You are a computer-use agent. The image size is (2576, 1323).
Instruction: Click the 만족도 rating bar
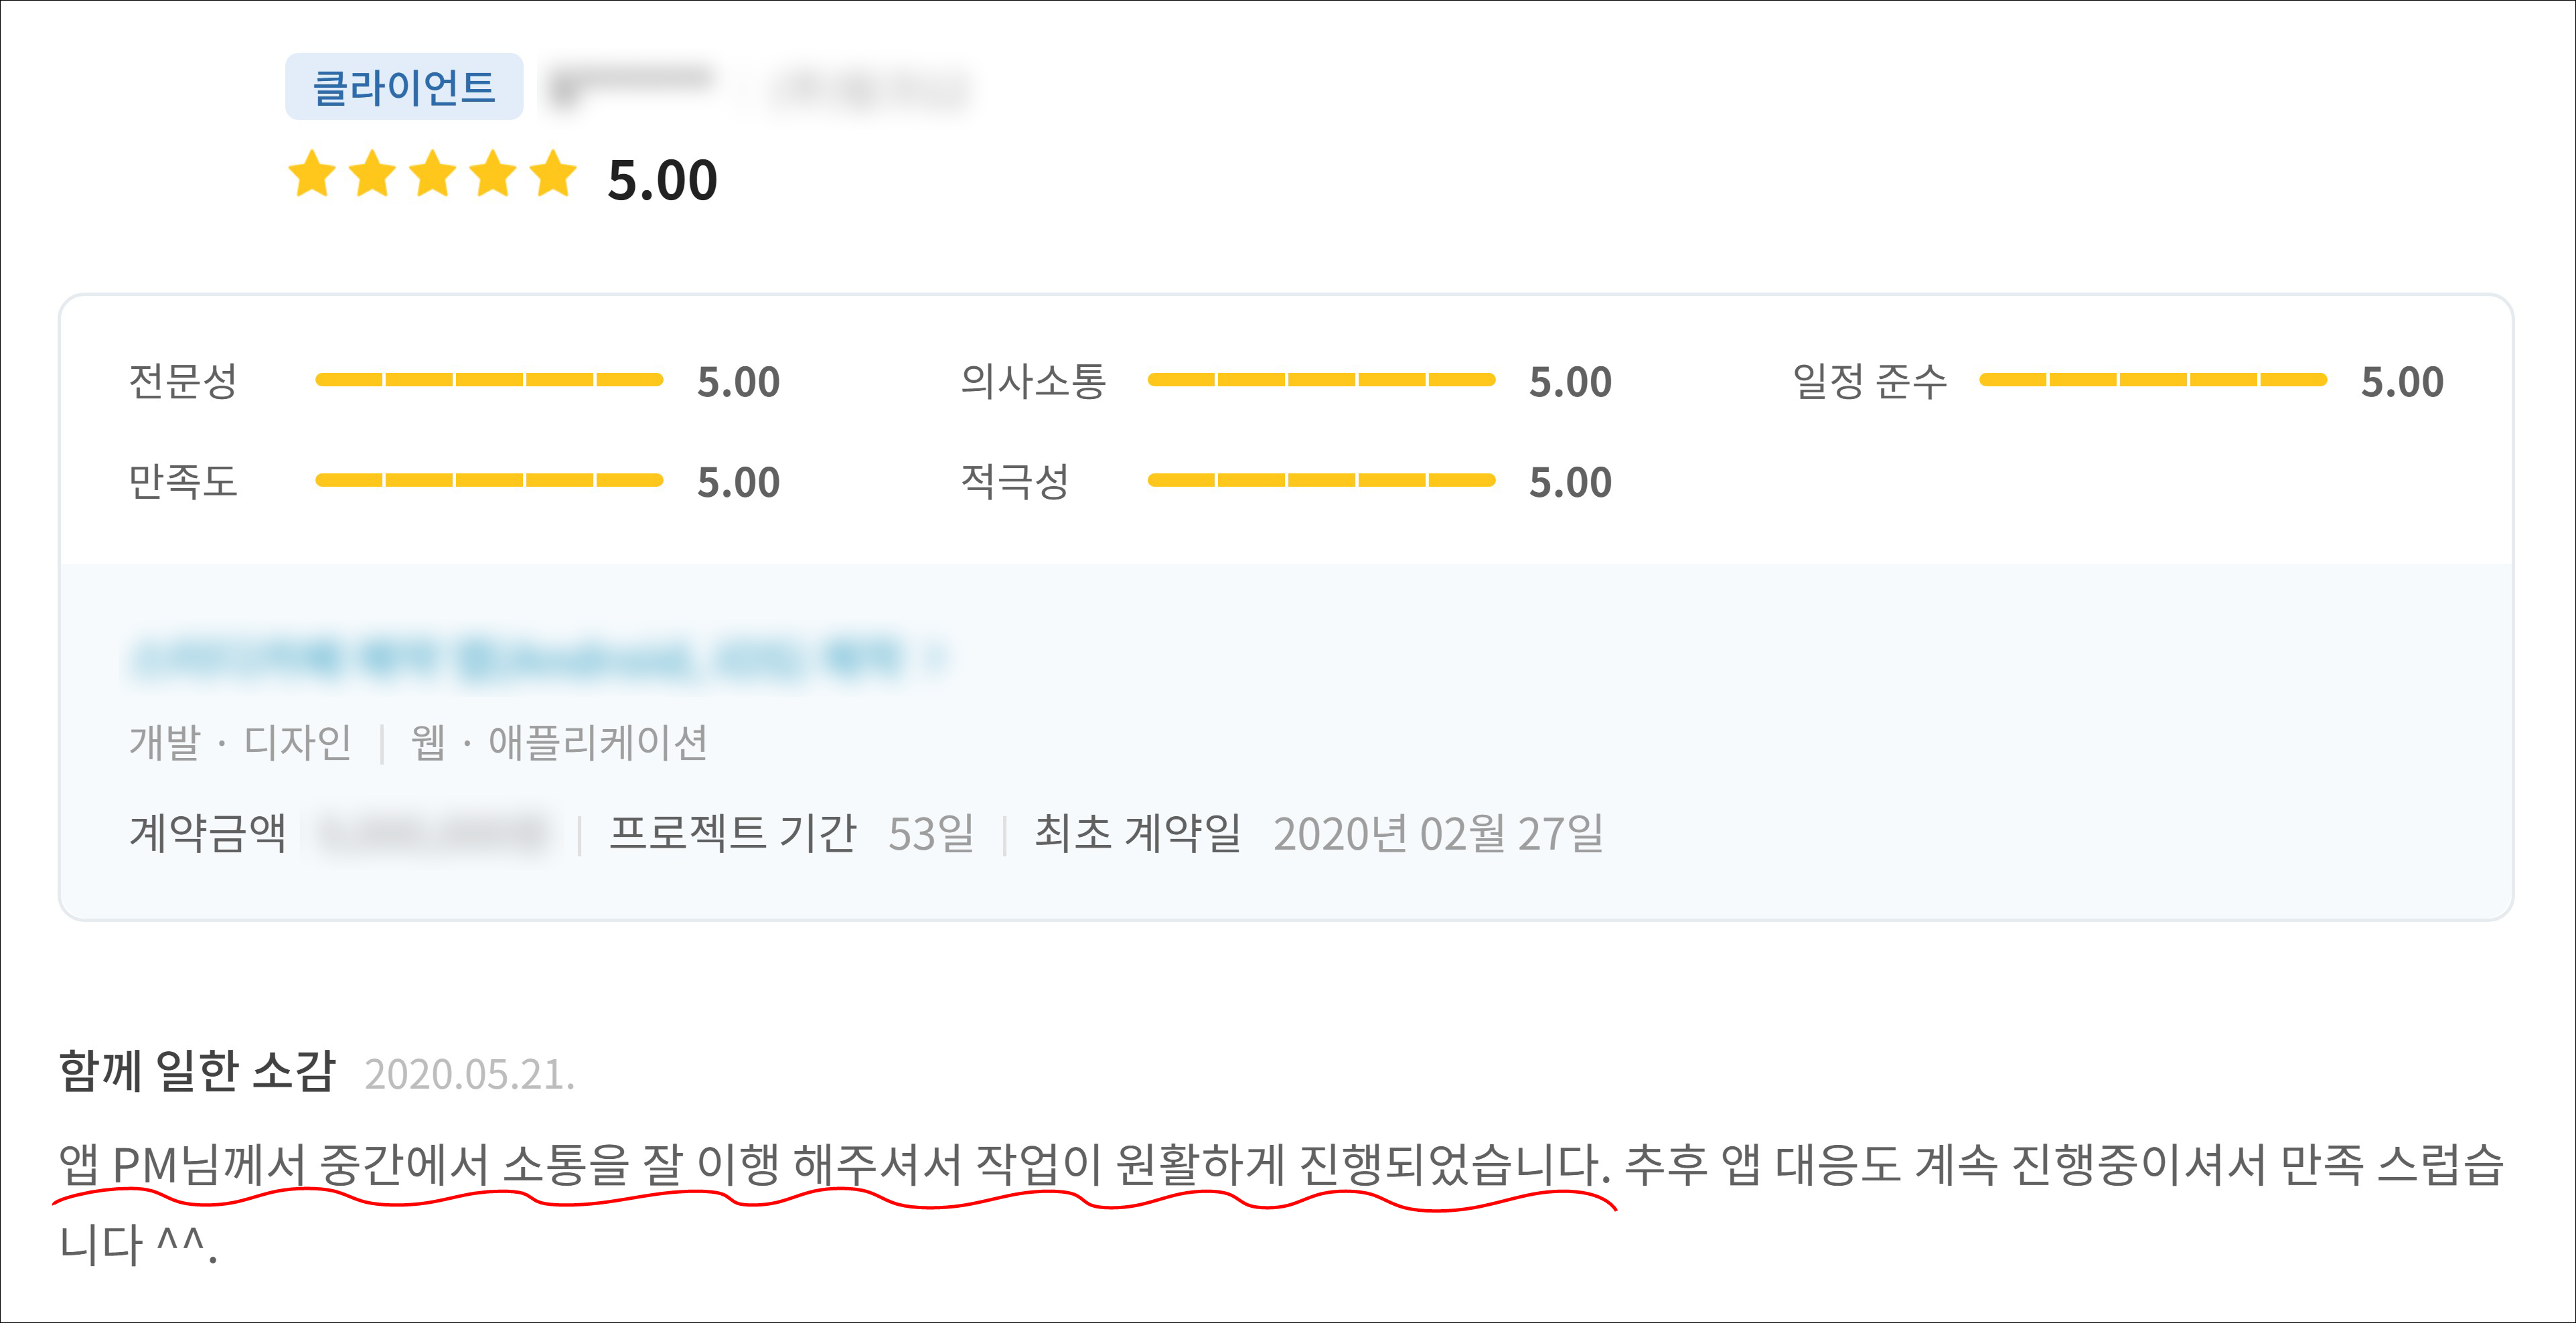click(x=489, y=481)
